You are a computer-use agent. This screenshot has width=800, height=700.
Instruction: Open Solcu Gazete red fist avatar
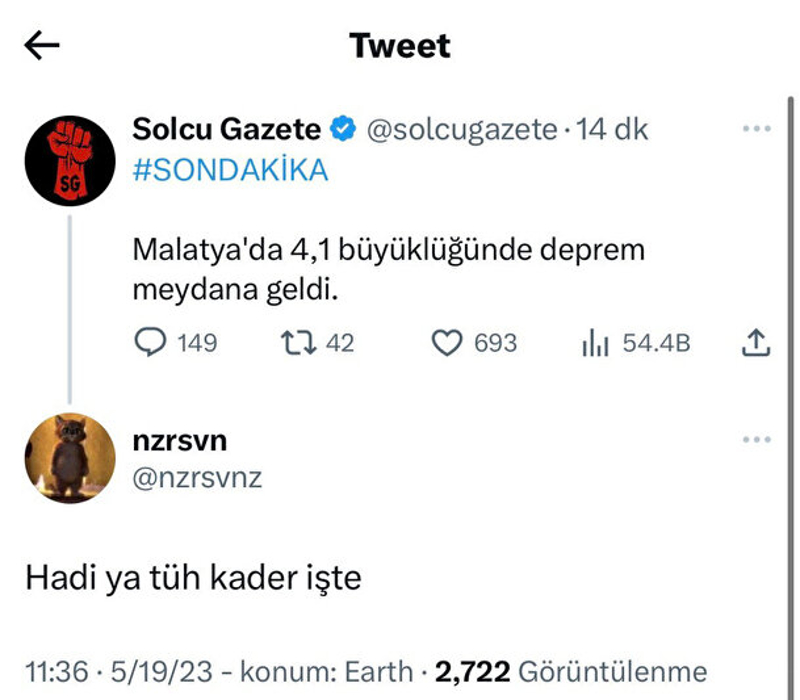tap(70, 160)
